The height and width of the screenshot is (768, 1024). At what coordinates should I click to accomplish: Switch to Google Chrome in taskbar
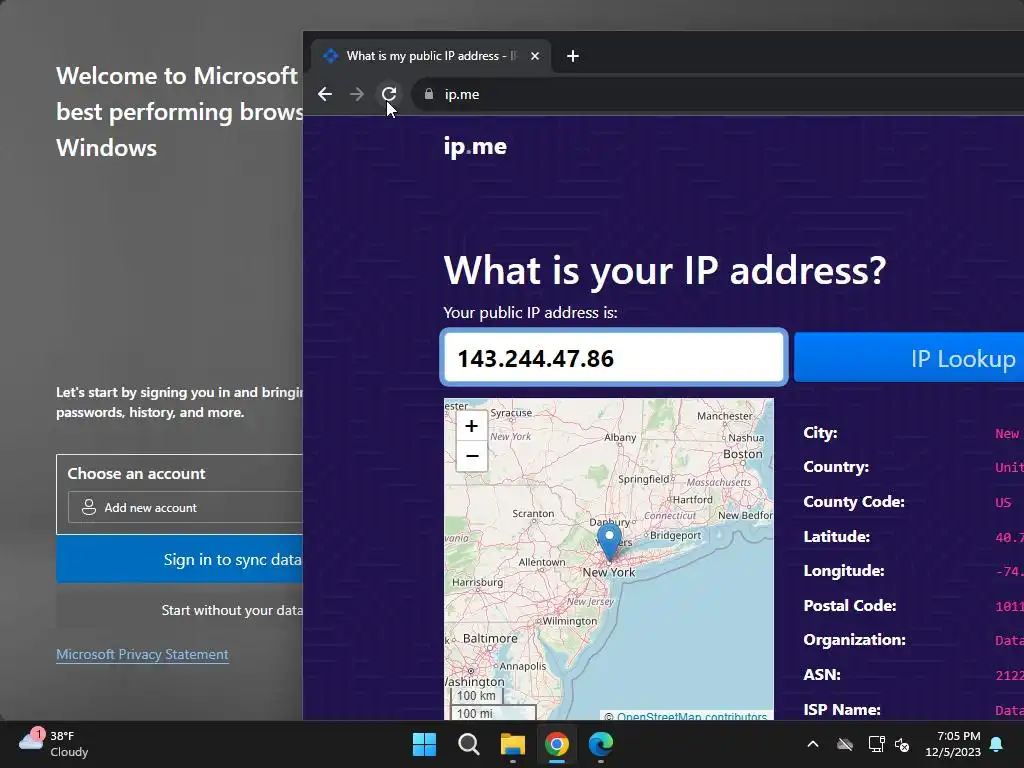click(x=557, y=744)
